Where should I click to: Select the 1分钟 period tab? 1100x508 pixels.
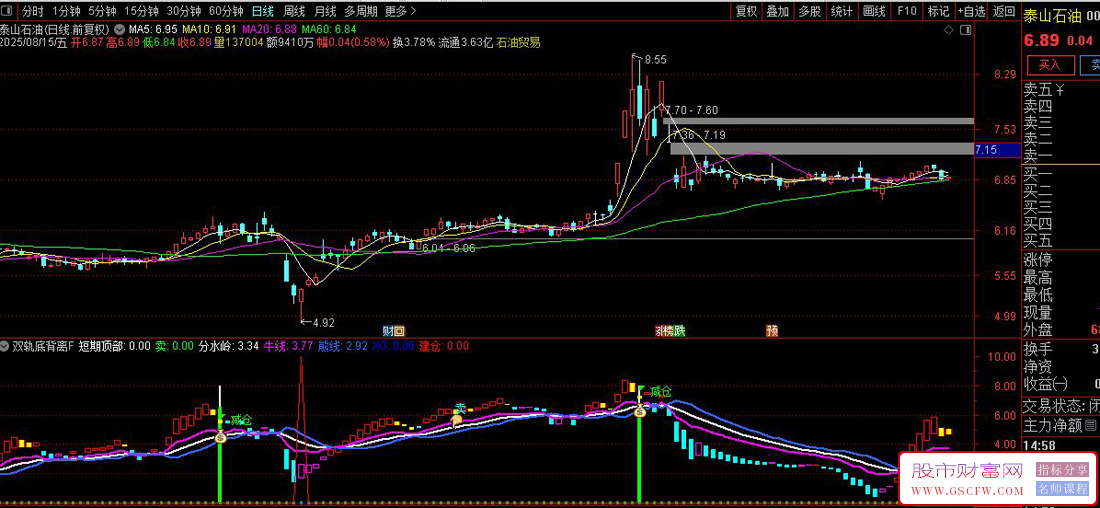coord(65,11)
